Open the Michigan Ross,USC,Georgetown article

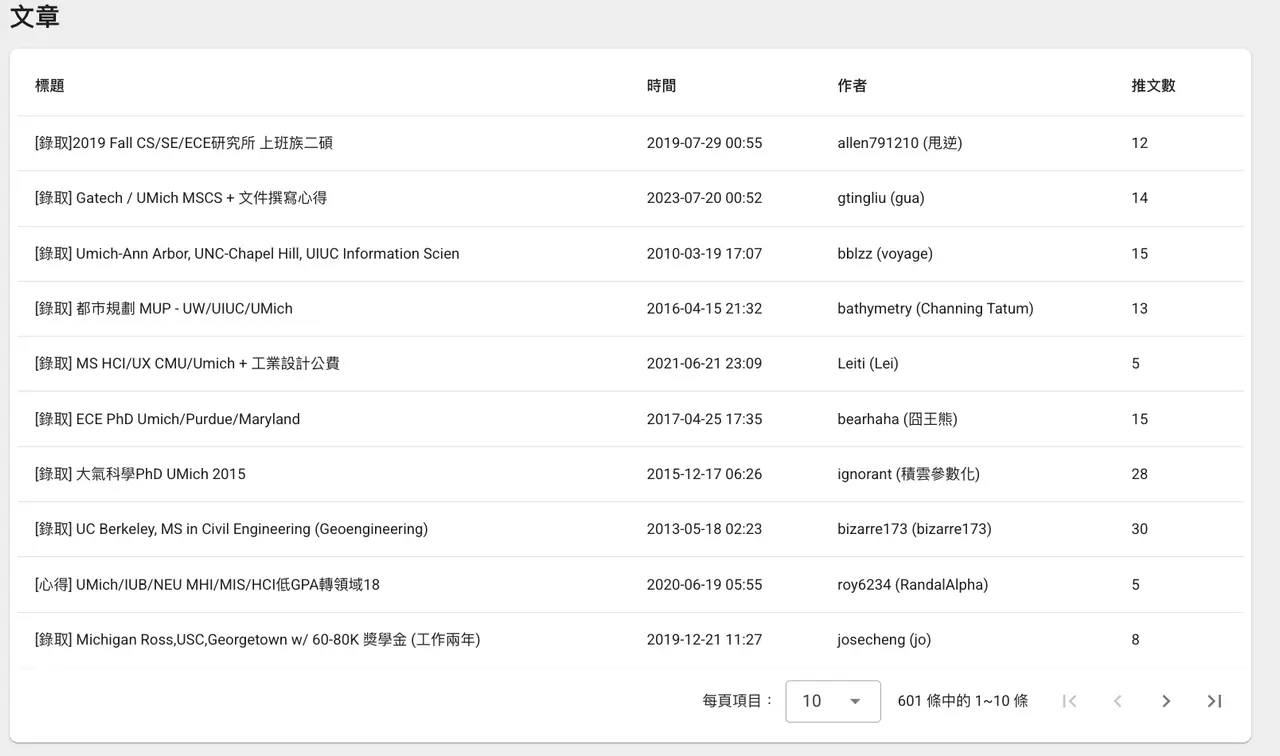click(x=257, y=640)
